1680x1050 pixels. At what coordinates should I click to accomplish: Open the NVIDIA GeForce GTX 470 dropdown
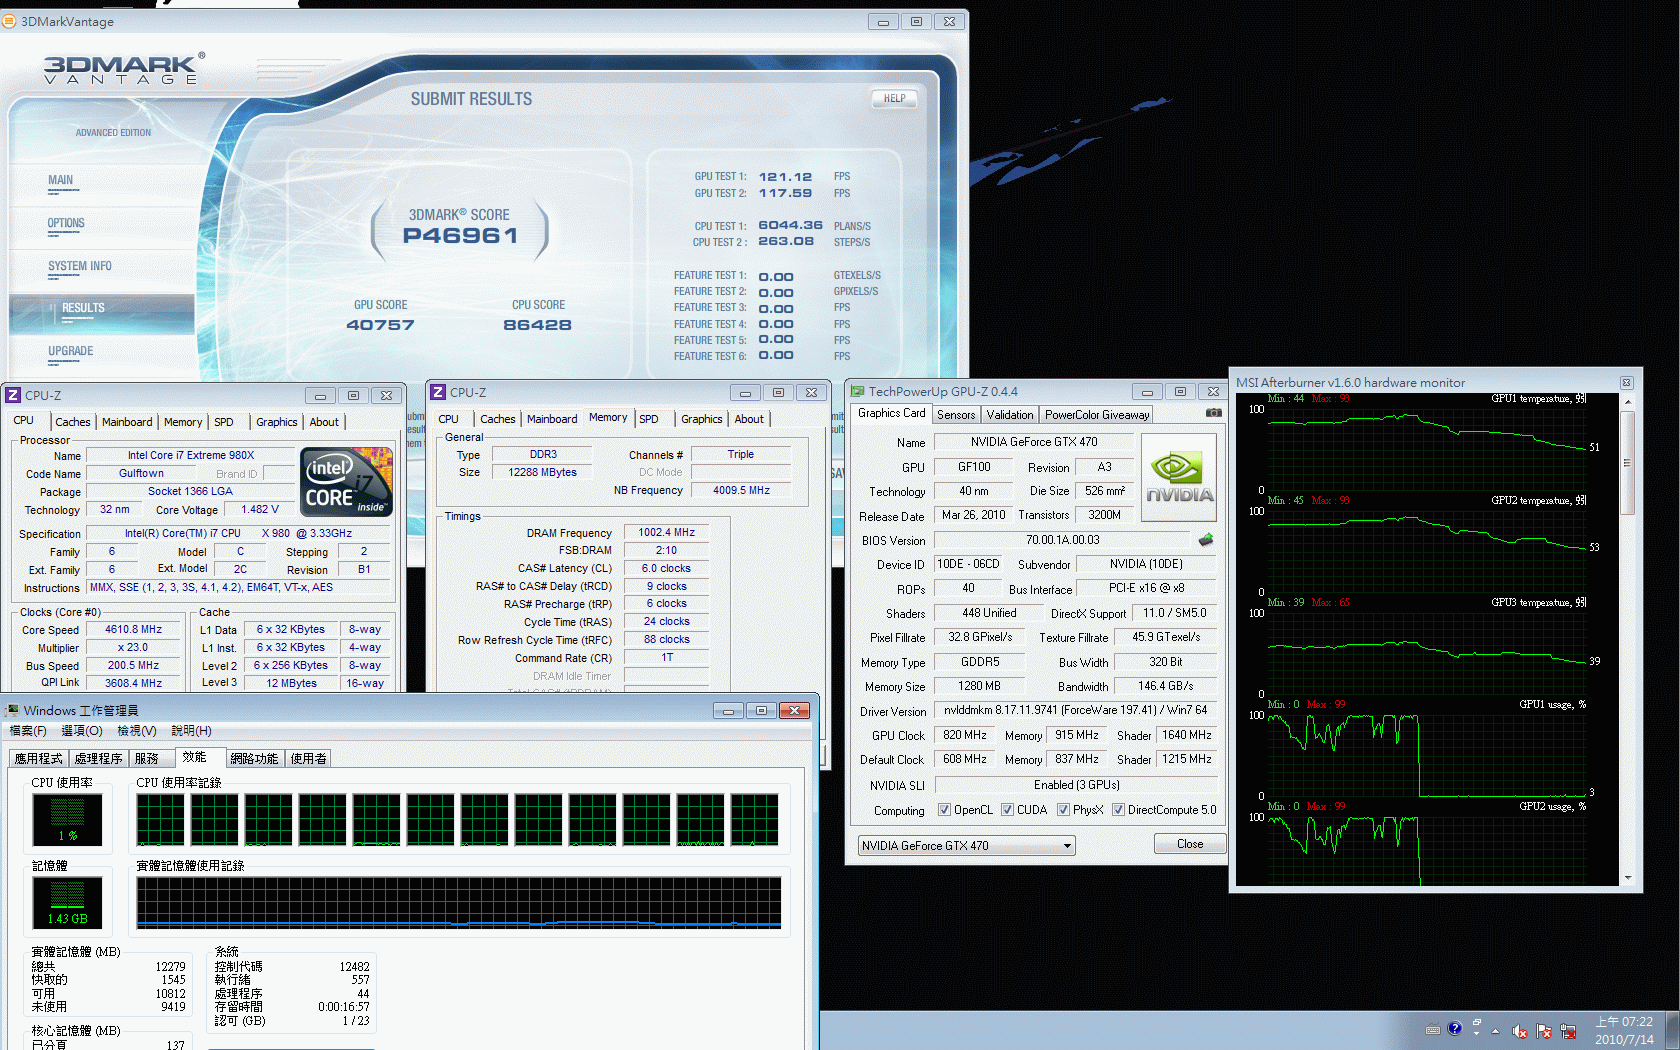pyautogui.click(x=966, y=846)
